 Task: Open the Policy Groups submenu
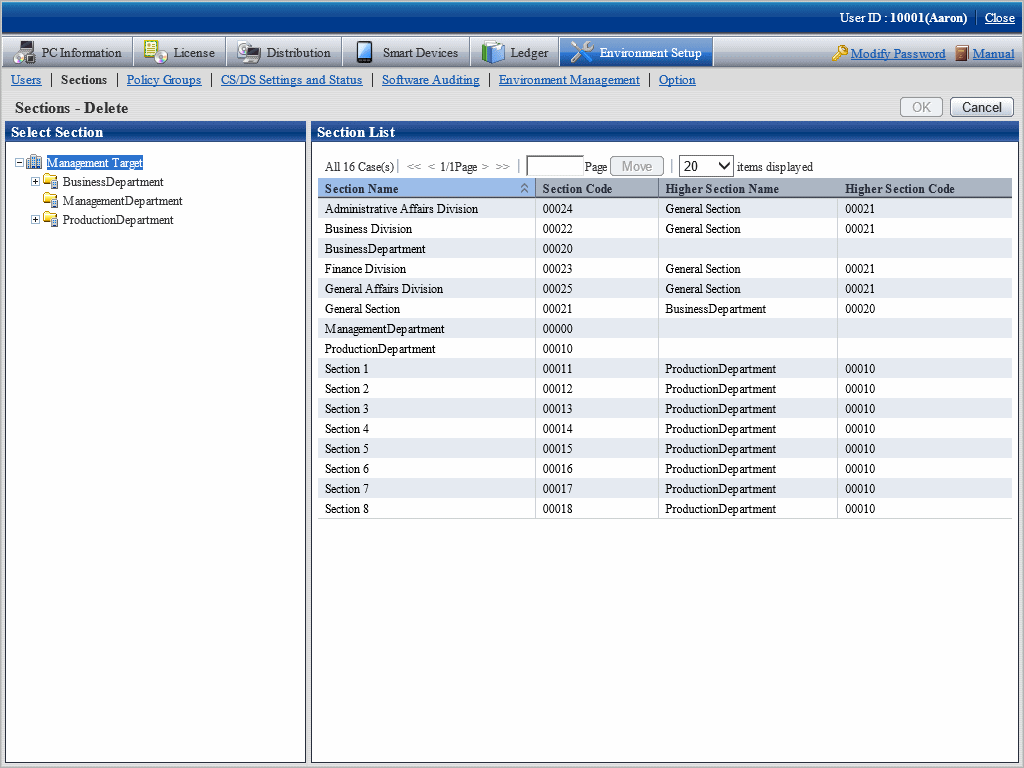point(164,80)
